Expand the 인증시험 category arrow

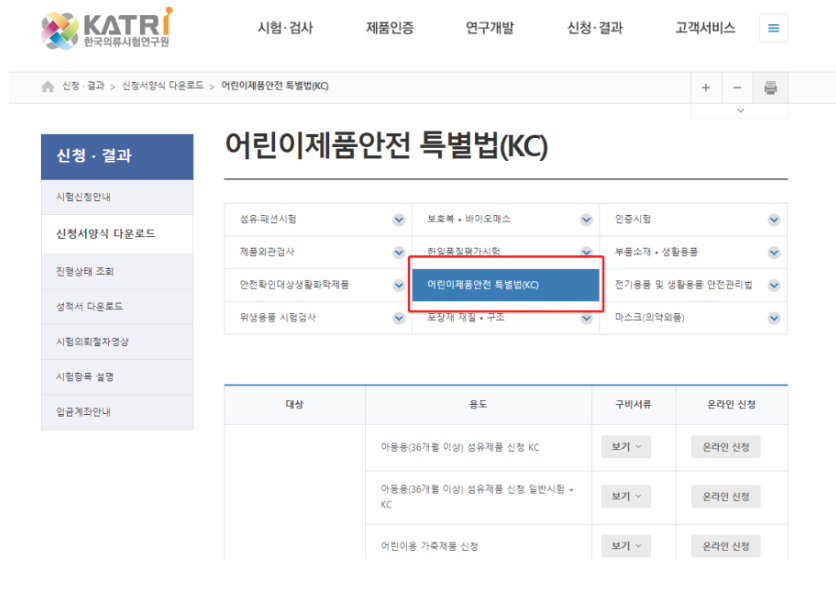click(x=774, y=220)
